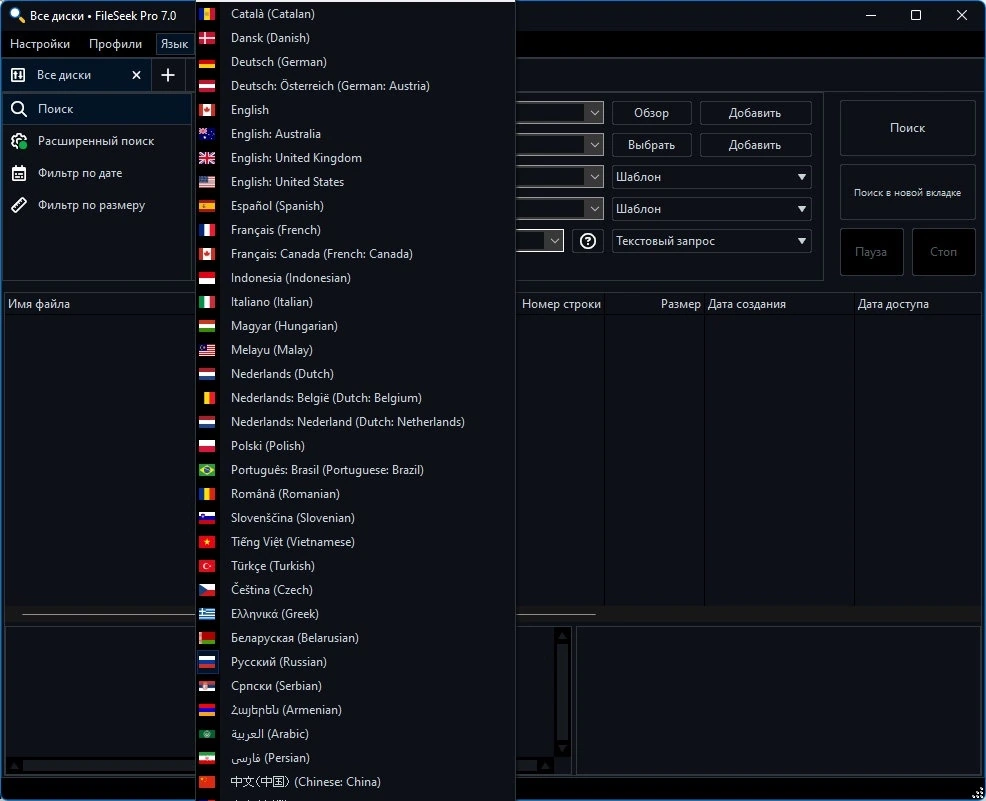Expand the combo box beside Выбрать
Viewport: 986px width, 801px height.
[594, 145]
